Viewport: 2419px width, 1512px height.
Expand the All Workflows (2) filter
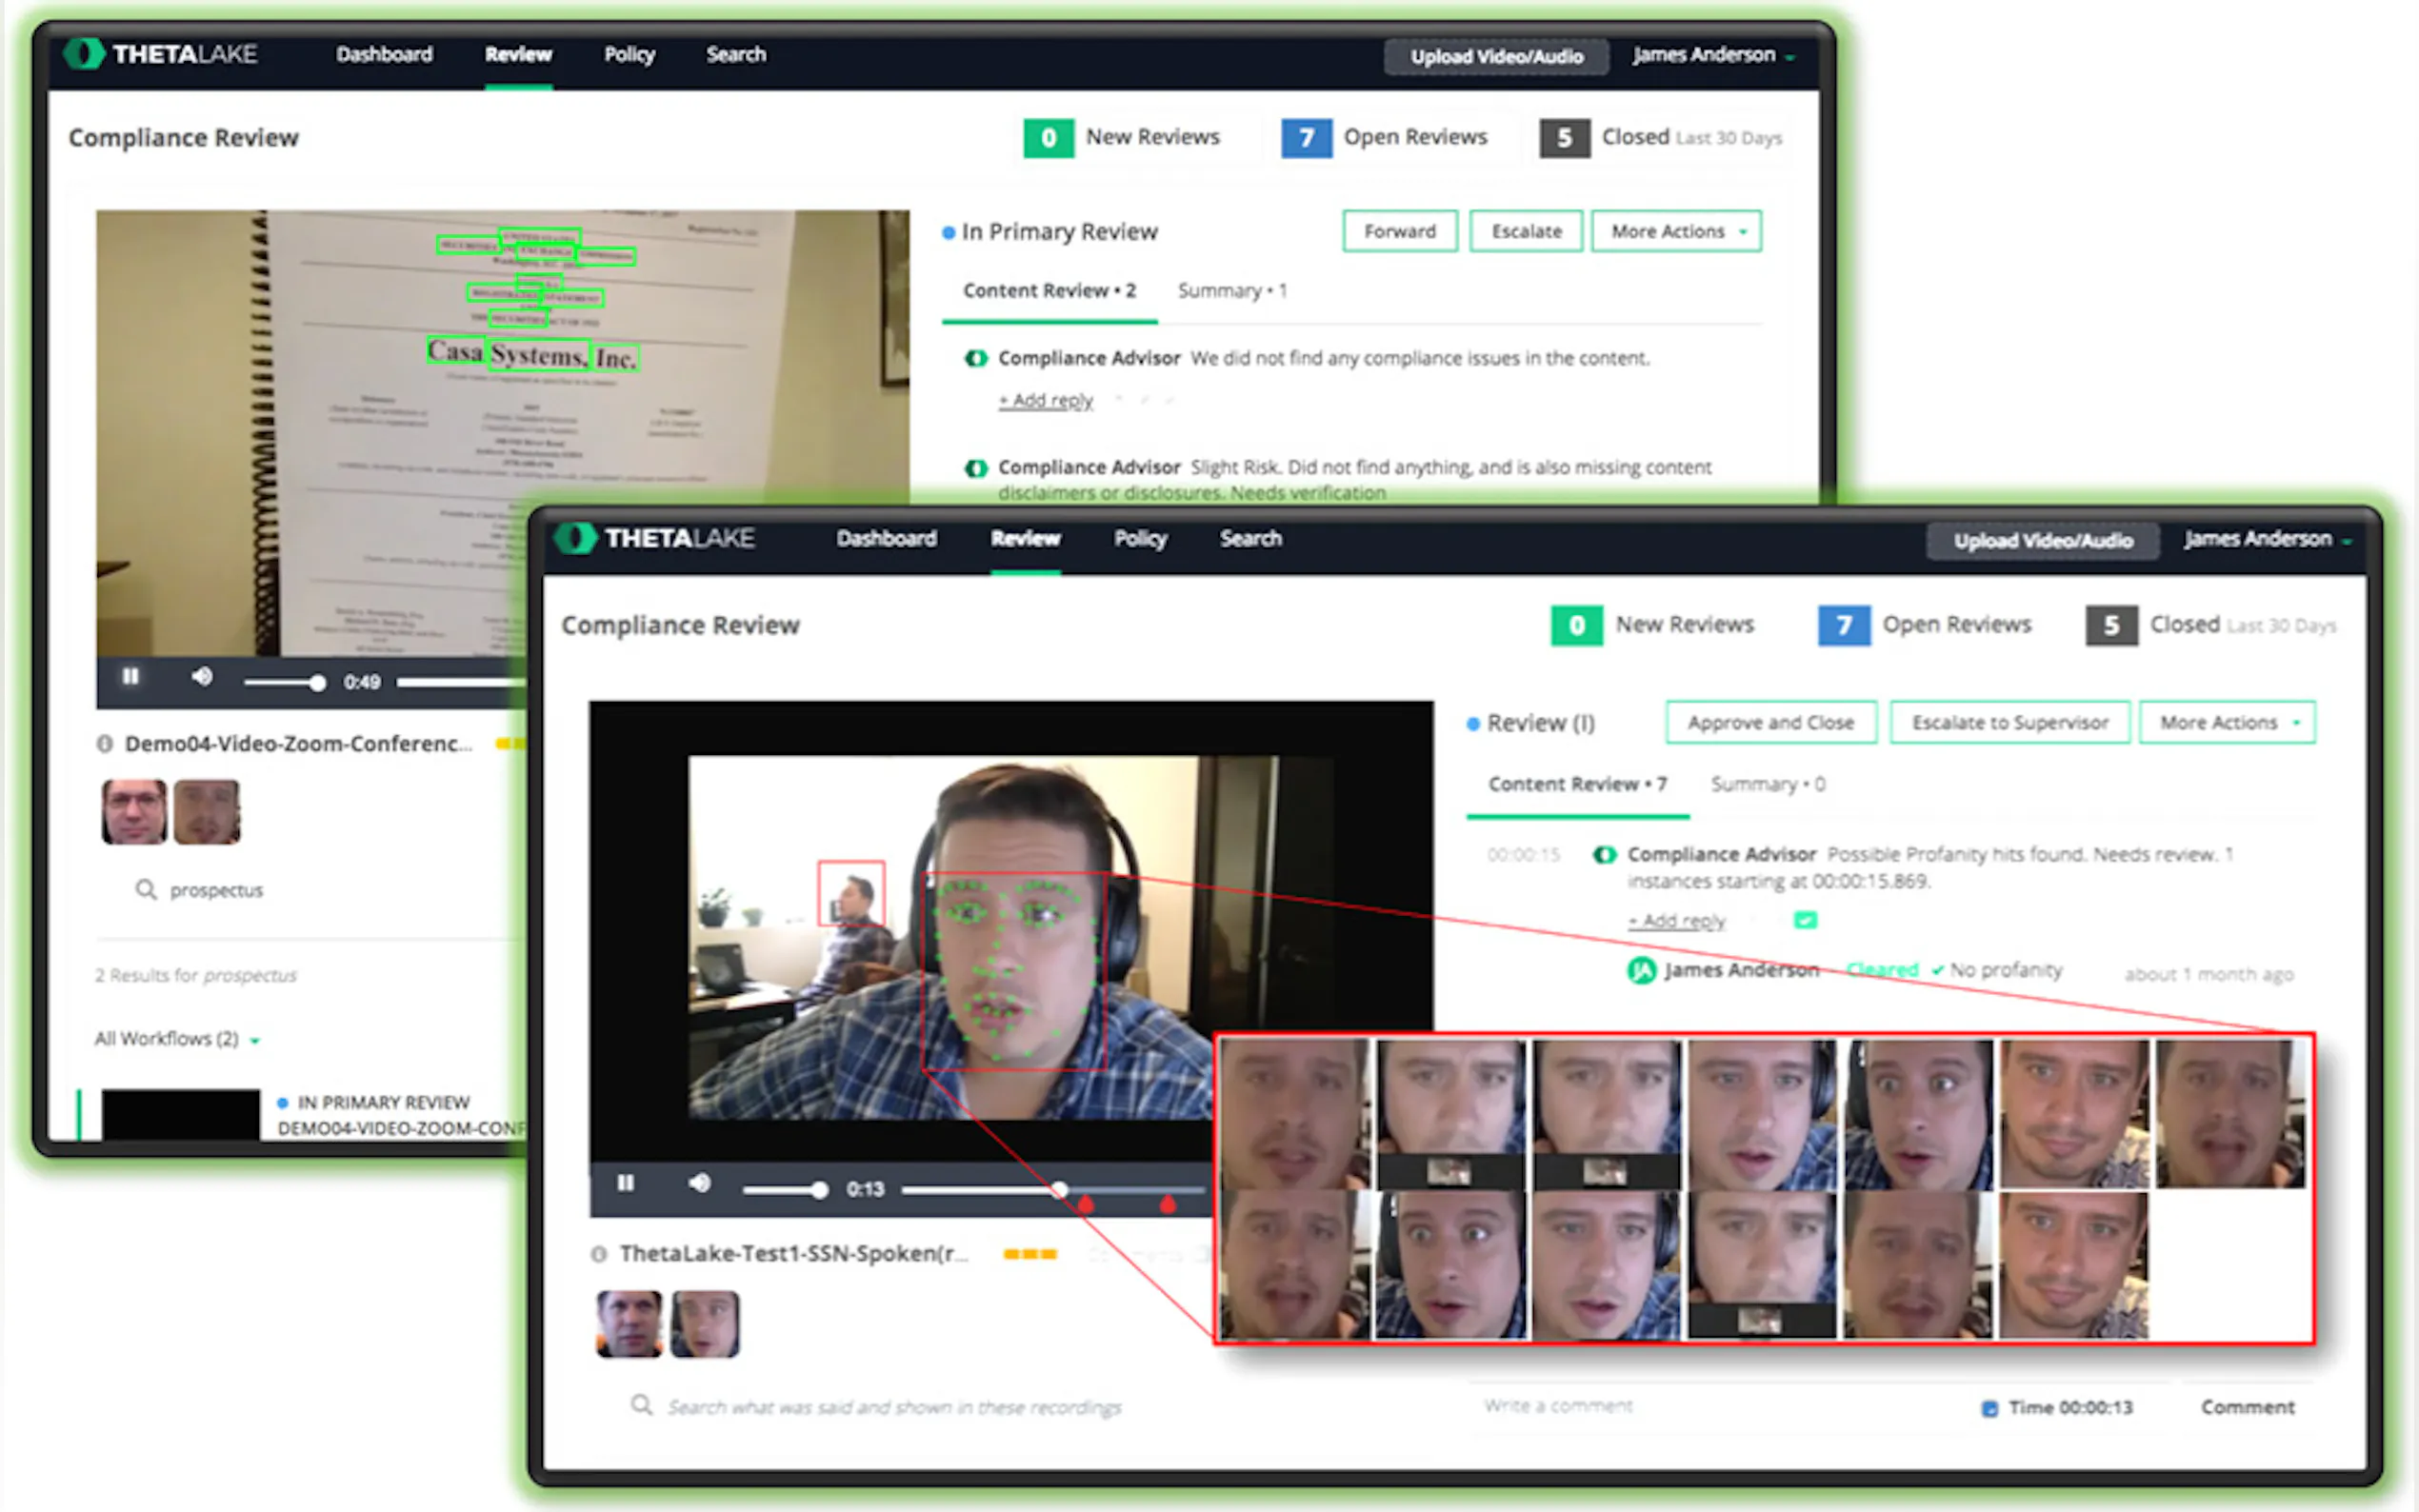(x=177, y=1039)
